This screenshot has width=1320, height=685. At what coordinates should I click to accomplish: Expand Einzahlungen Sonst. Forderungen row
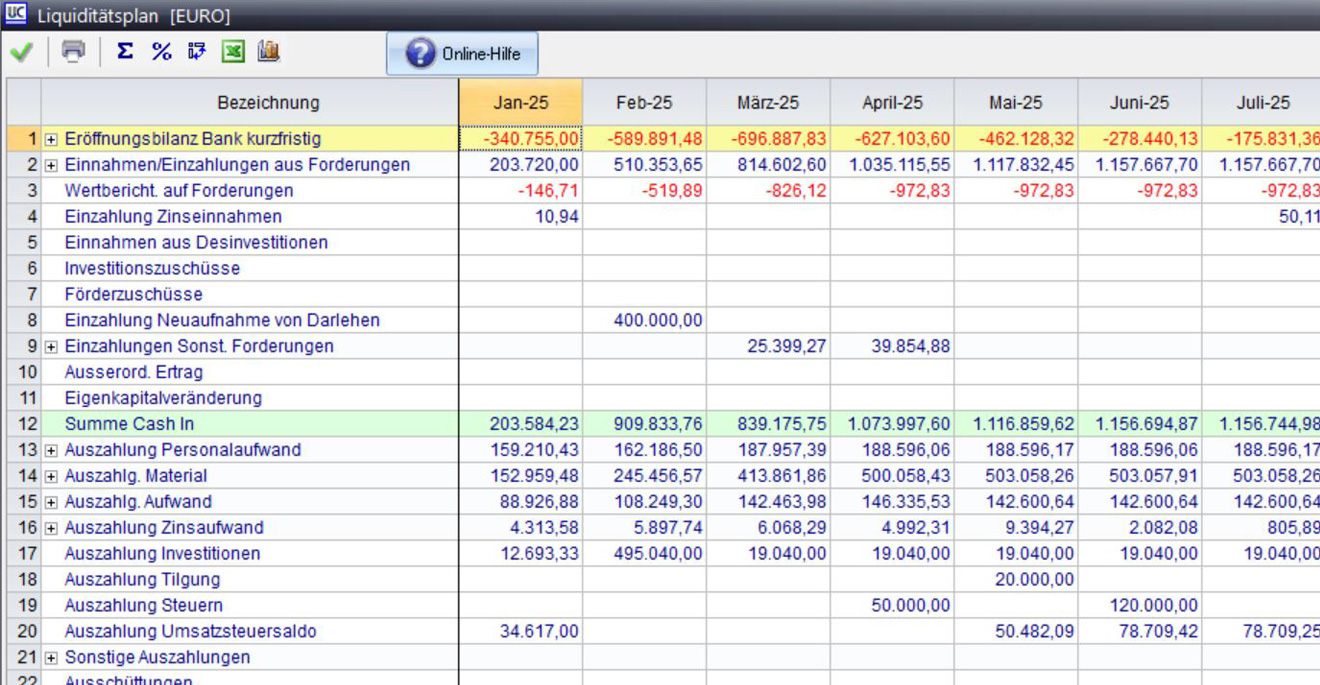[x=51, y=347]
